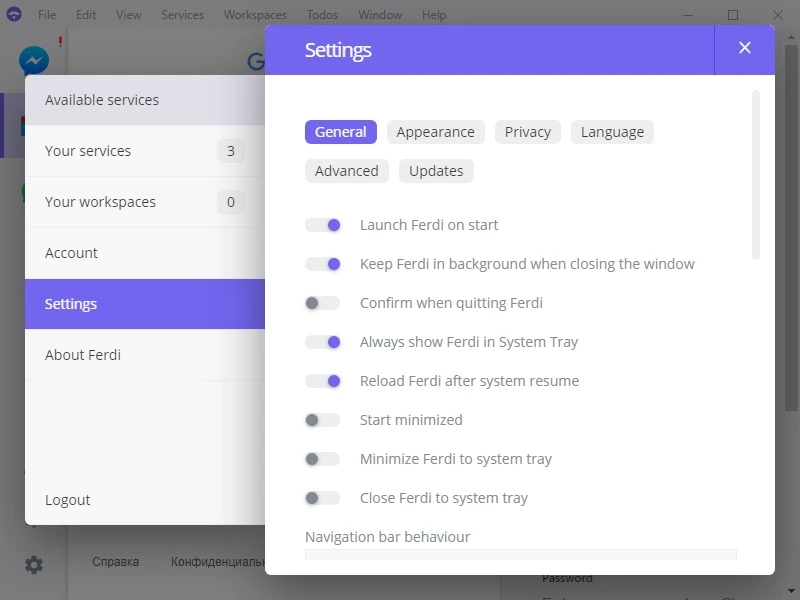Open the Help menu
The width and height of the screenshot is (800, 600).
coord(434,15)
